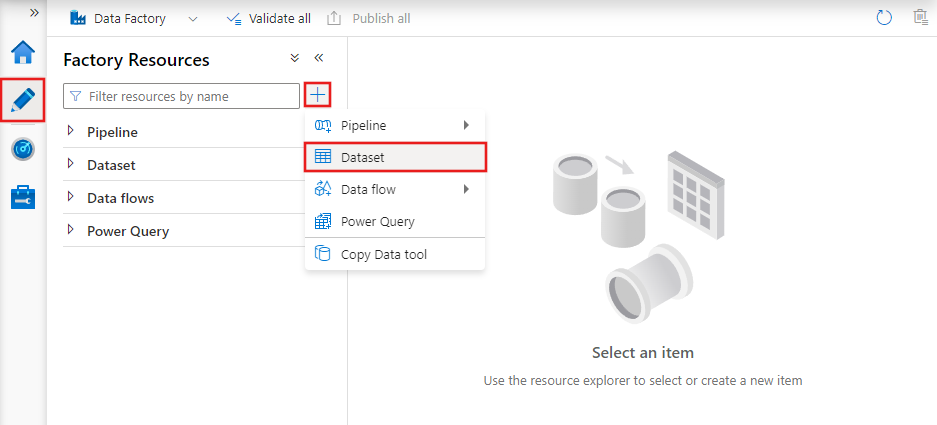Click Validate all button
Image resolution: width=937 pixels, height=425 pixels.
(x=268, y=19)
